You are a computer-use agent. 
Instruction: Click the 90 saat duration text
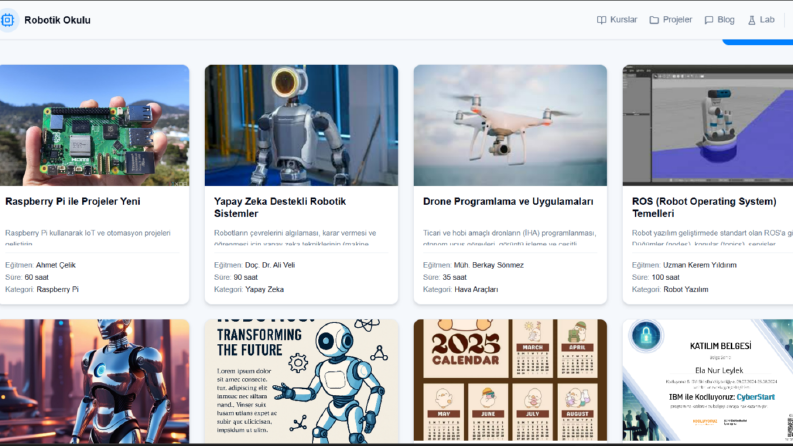pos(245,277)
